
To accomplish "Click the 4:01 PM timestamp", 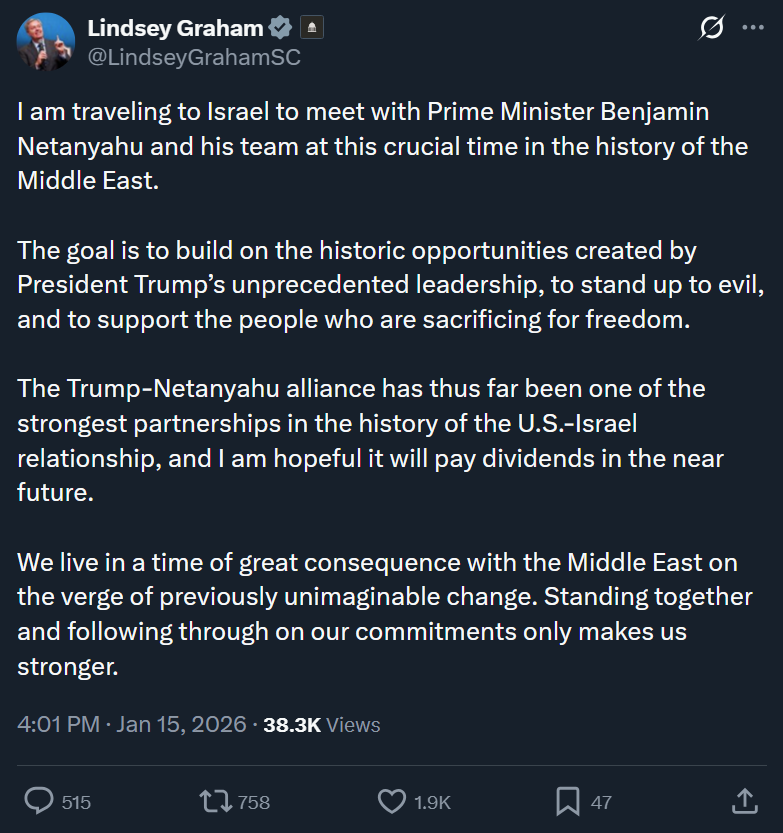I will point(58,724).
